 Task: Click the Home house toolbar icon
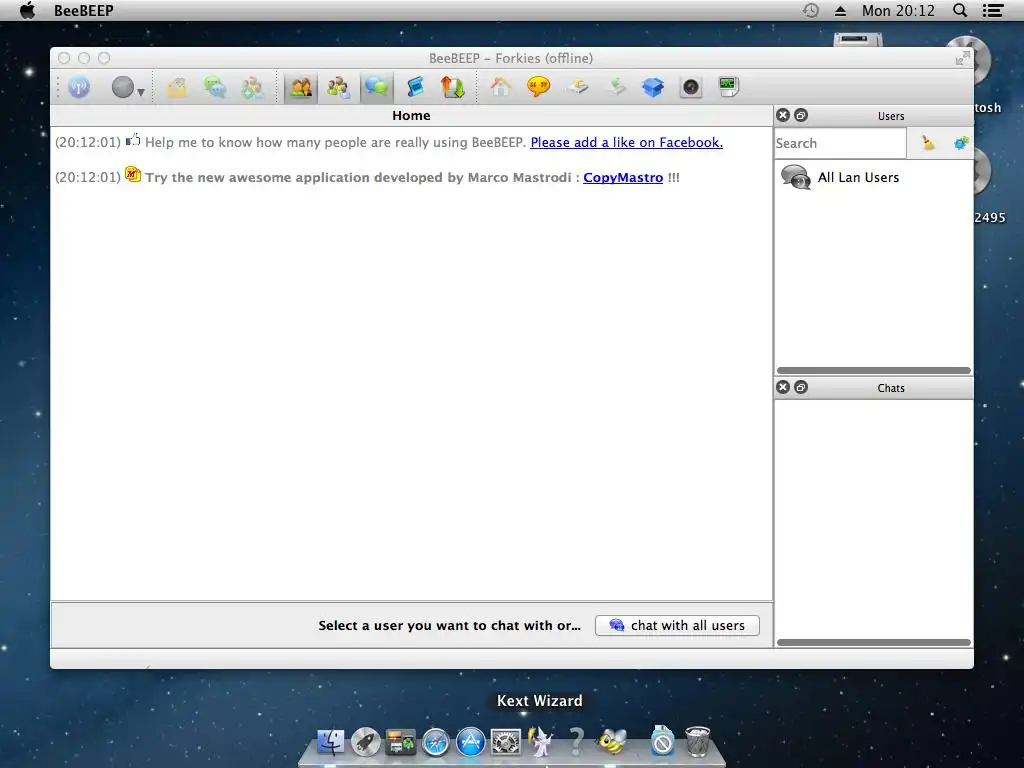point(501,87)
